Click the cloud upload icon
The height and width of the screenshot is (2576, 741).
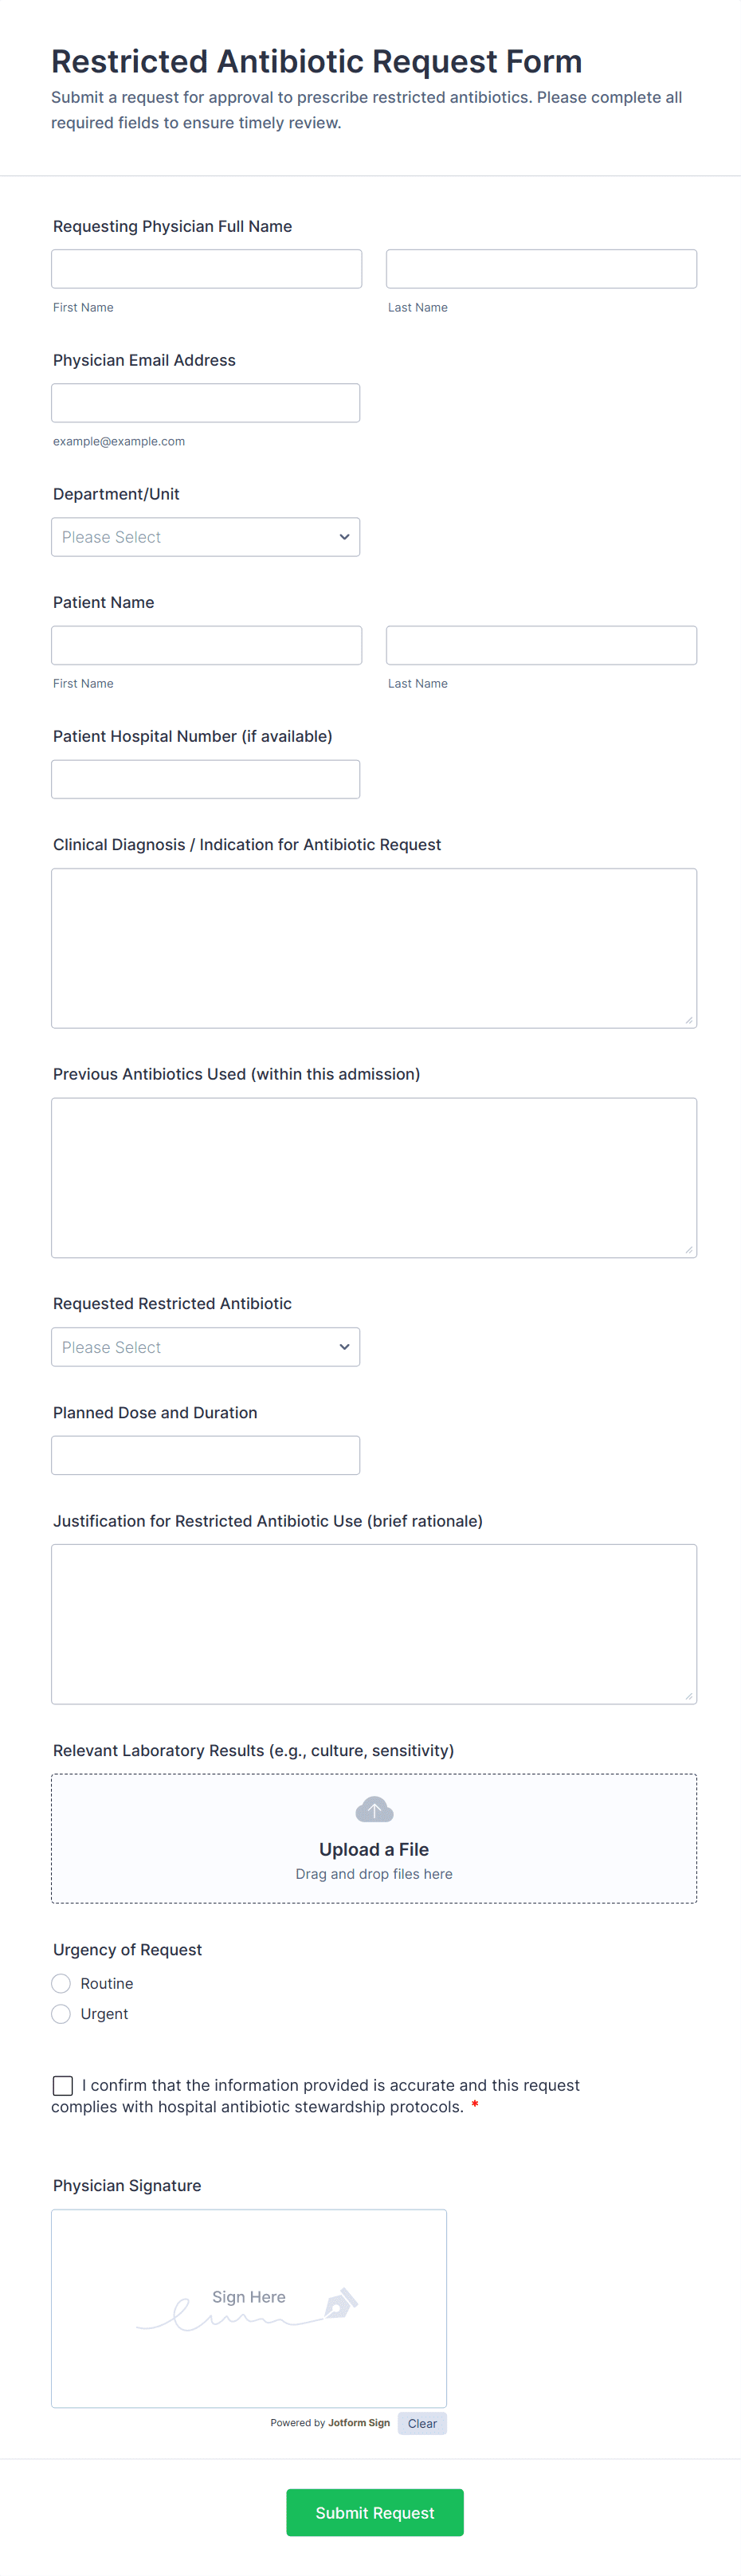click(x=374, y=1809)
